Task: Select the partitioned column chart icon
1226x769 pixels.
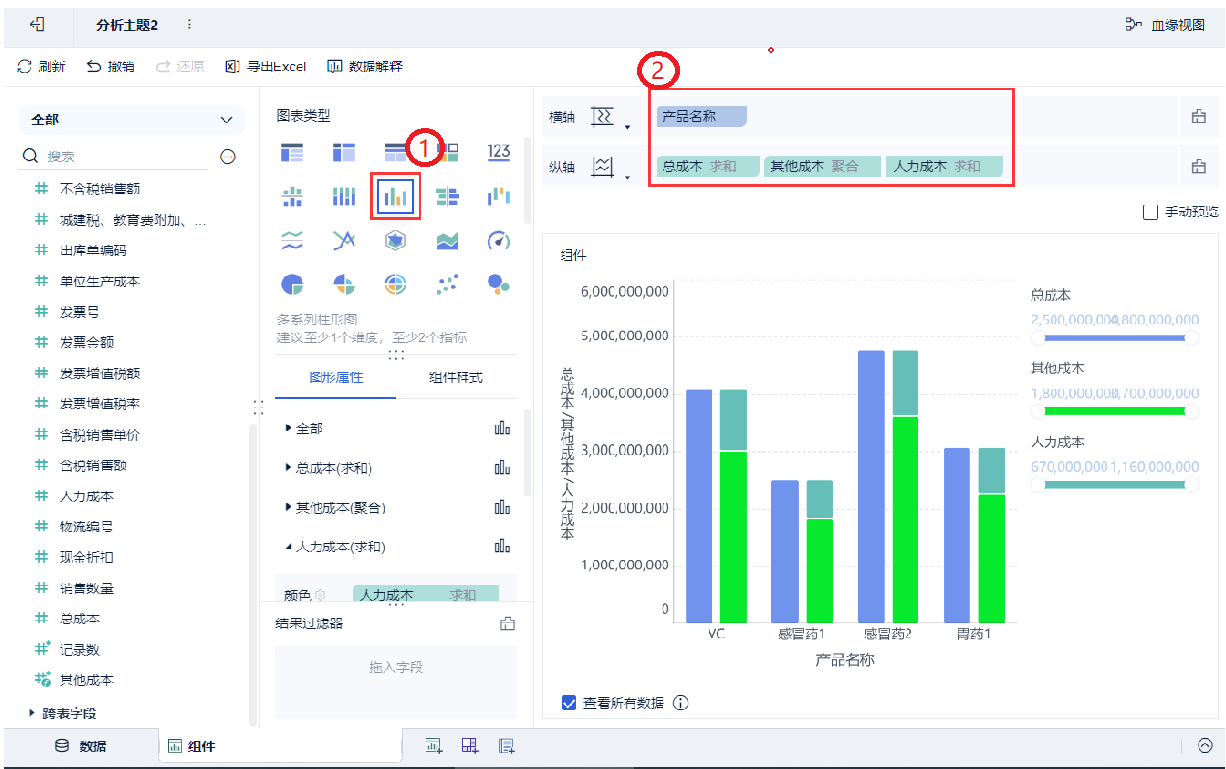Action: click(292, 197)
